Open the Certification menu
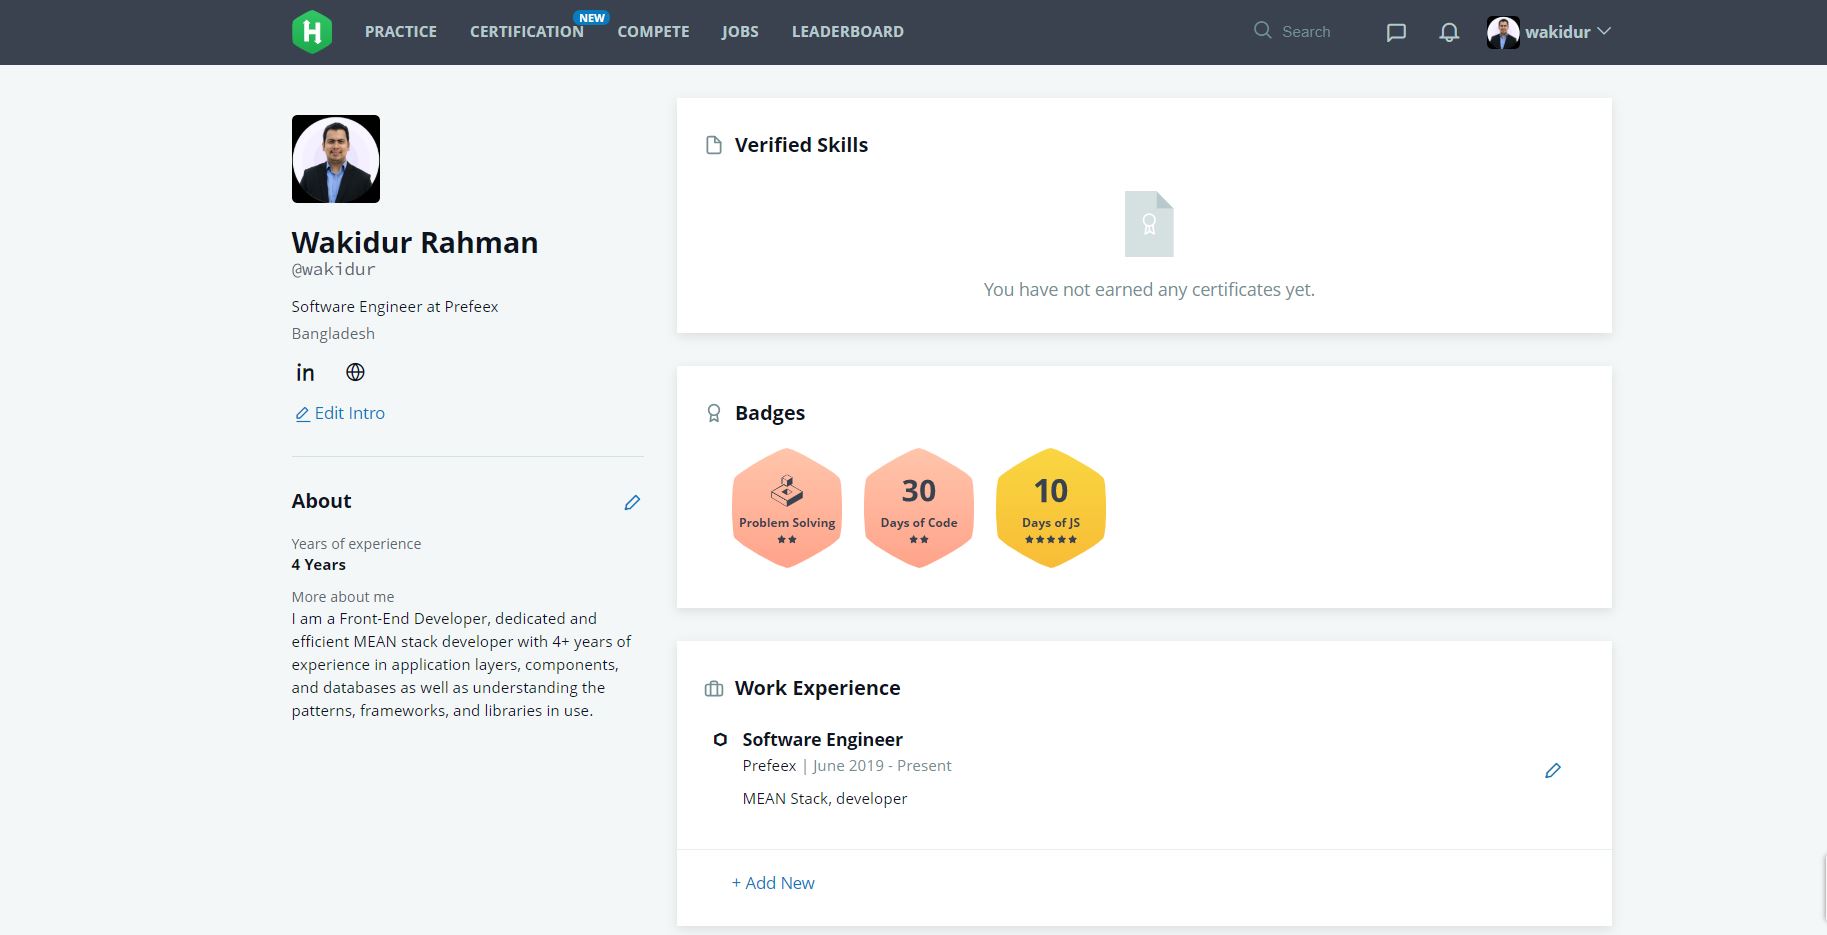The image size is (1827, 935). click(527, 32)
